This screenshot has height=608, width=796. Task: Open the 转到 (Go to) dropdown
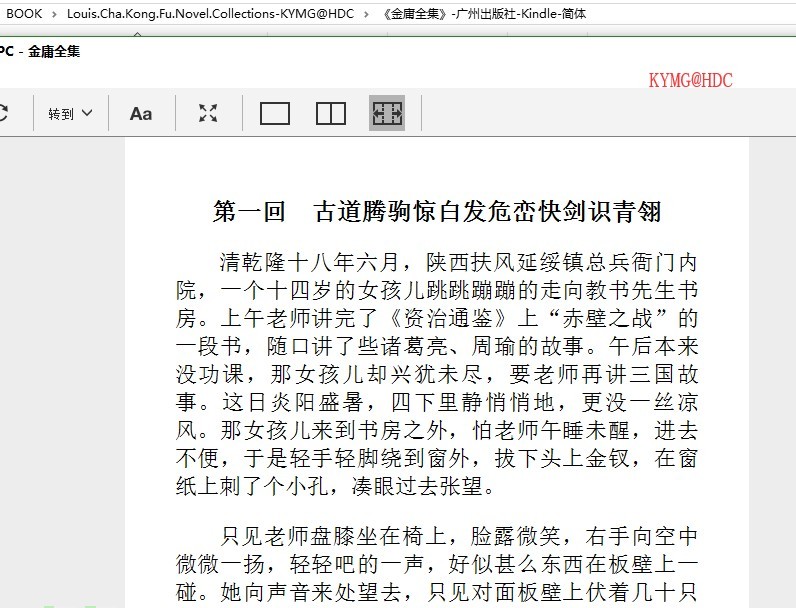click(x=70, y=113)
